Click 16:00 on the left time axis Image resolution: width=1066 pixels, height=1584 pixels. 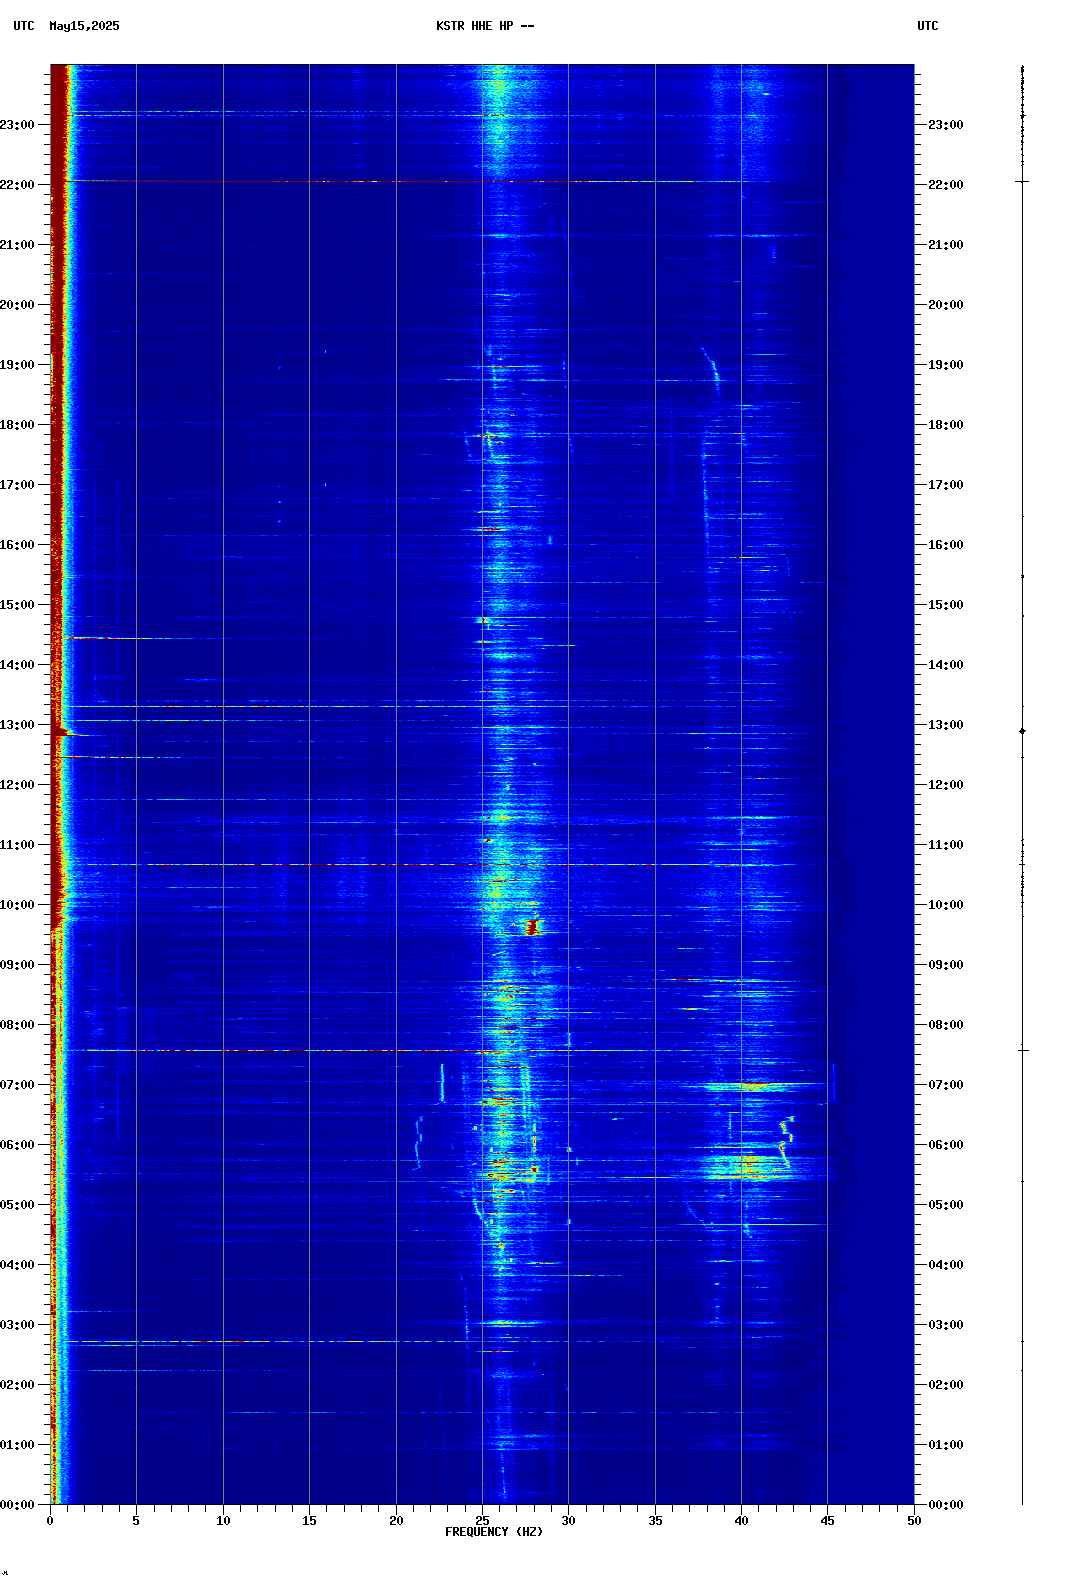click(x=17, y=545)
